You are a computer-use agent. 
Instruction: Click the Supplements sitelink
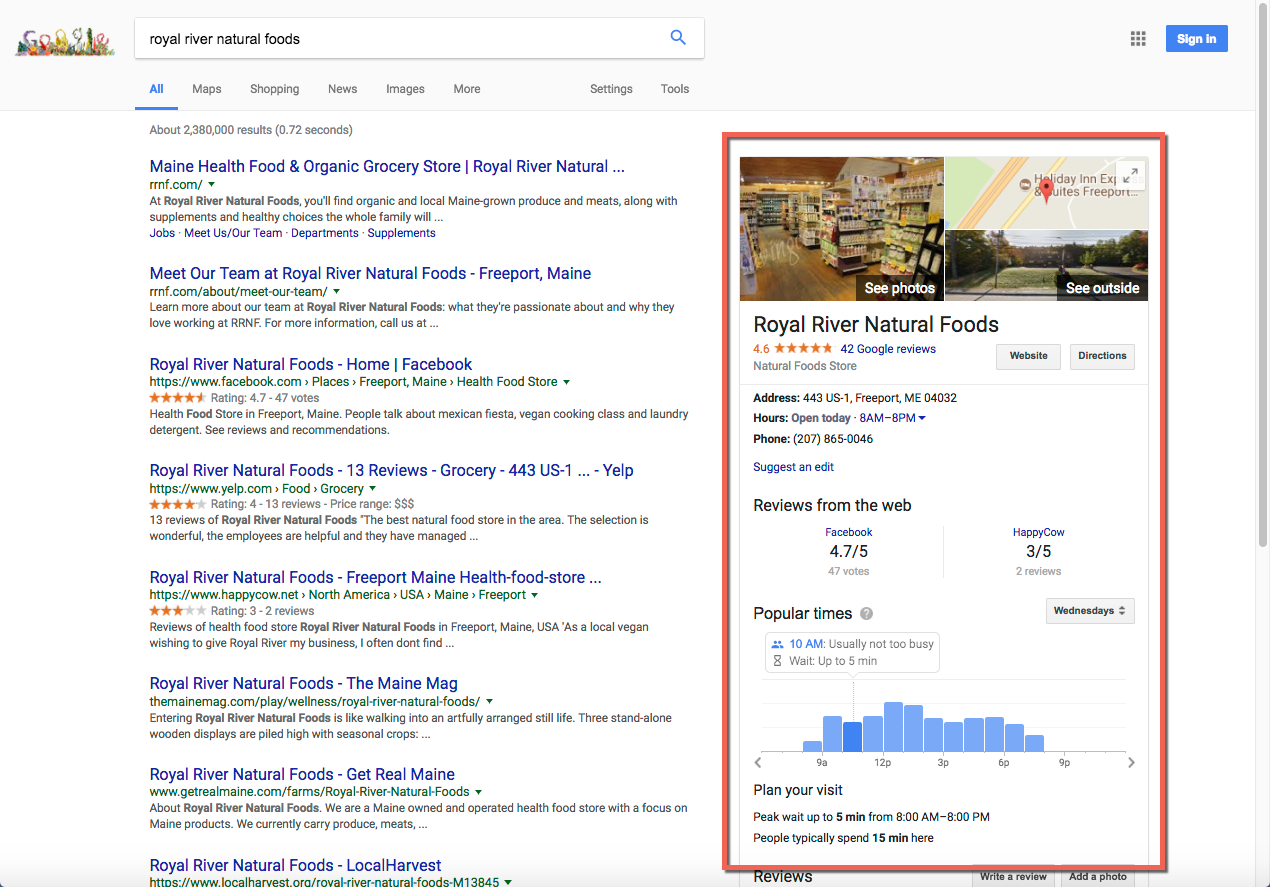(x=401, y=233)
